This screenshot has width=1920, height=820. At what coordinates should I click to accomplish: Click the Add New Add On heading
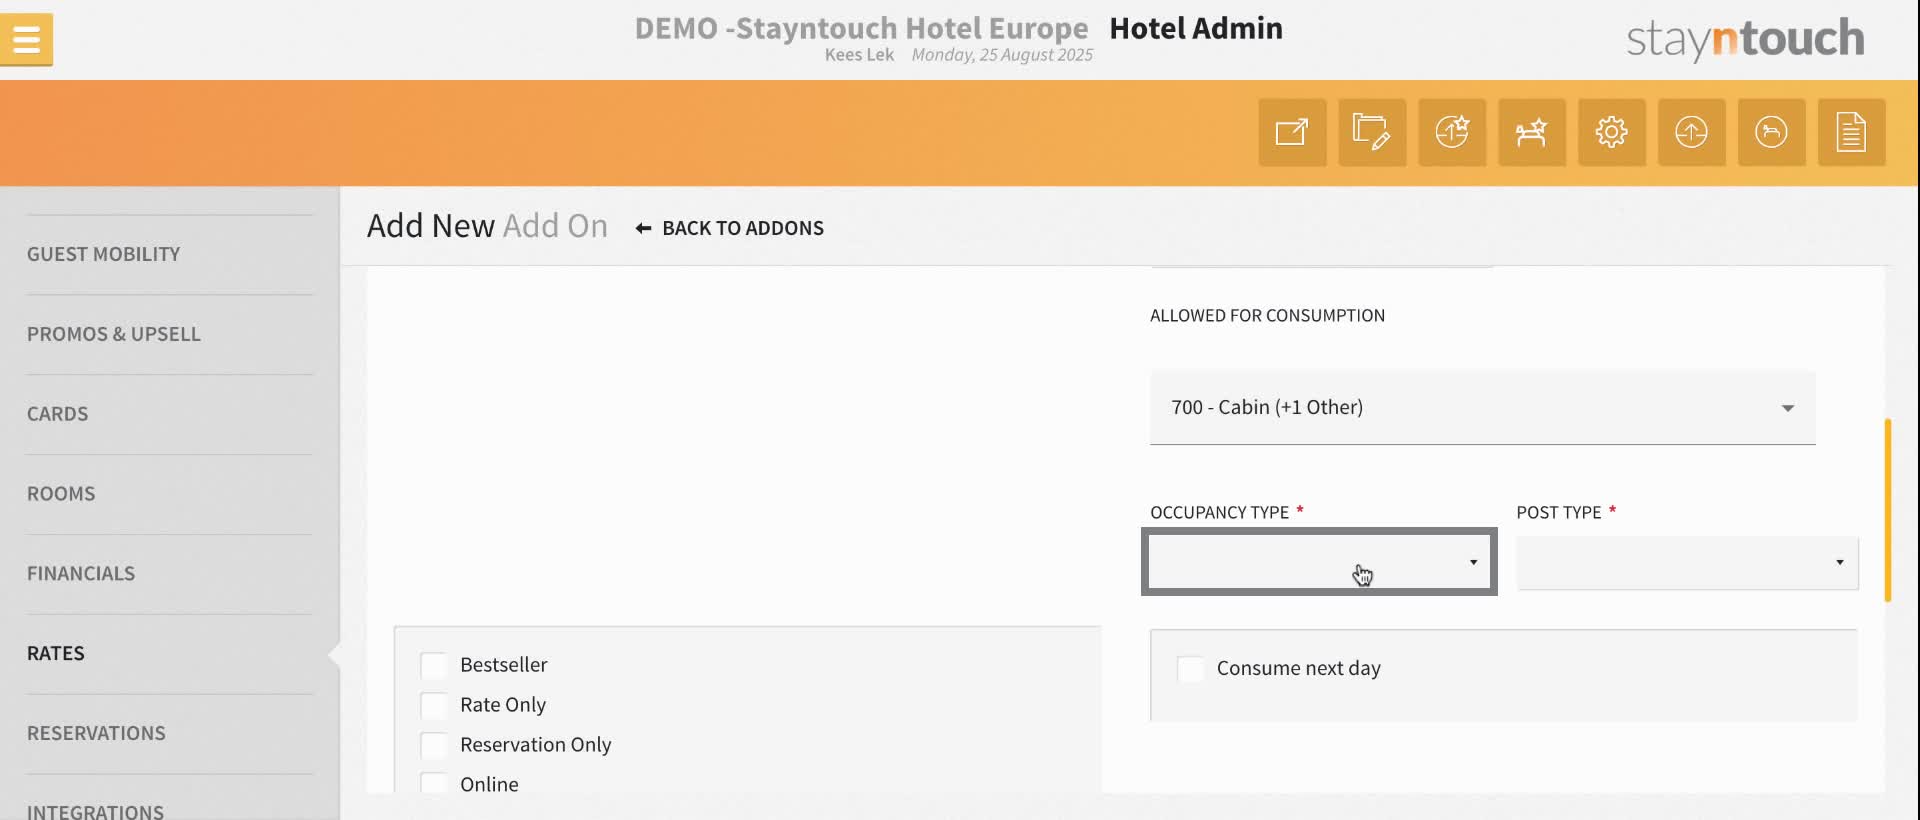(x=487, y=226)
